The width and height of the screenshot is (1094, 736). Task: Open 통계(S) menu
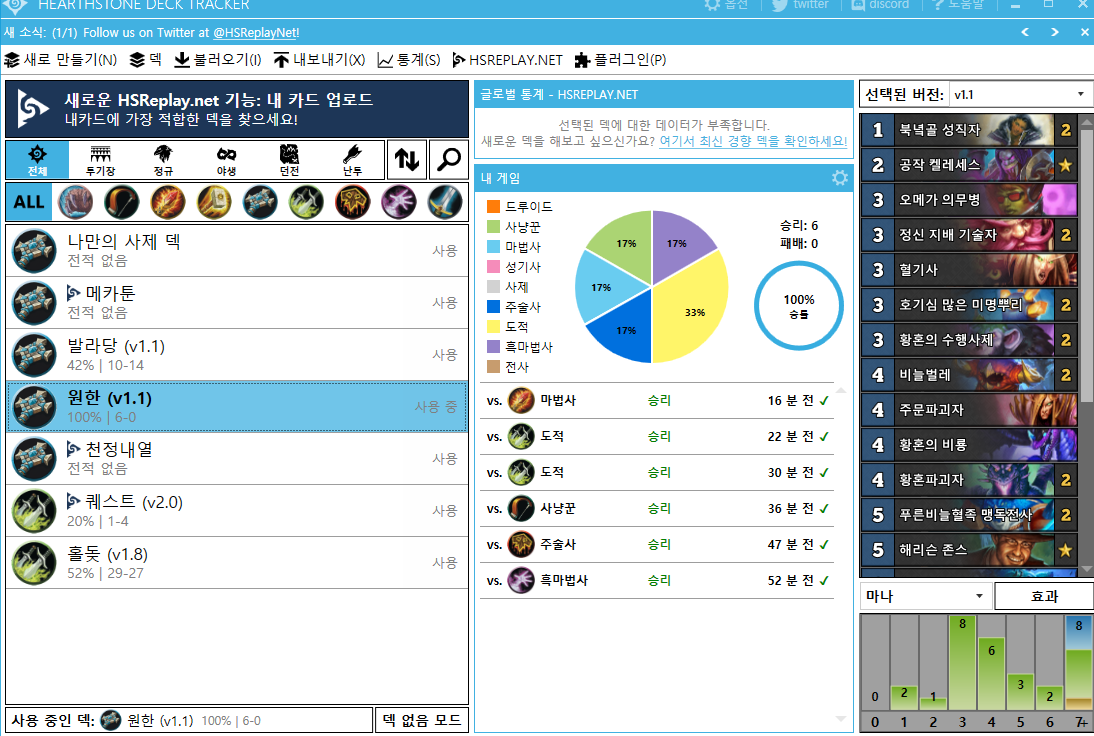pos(409,60)
